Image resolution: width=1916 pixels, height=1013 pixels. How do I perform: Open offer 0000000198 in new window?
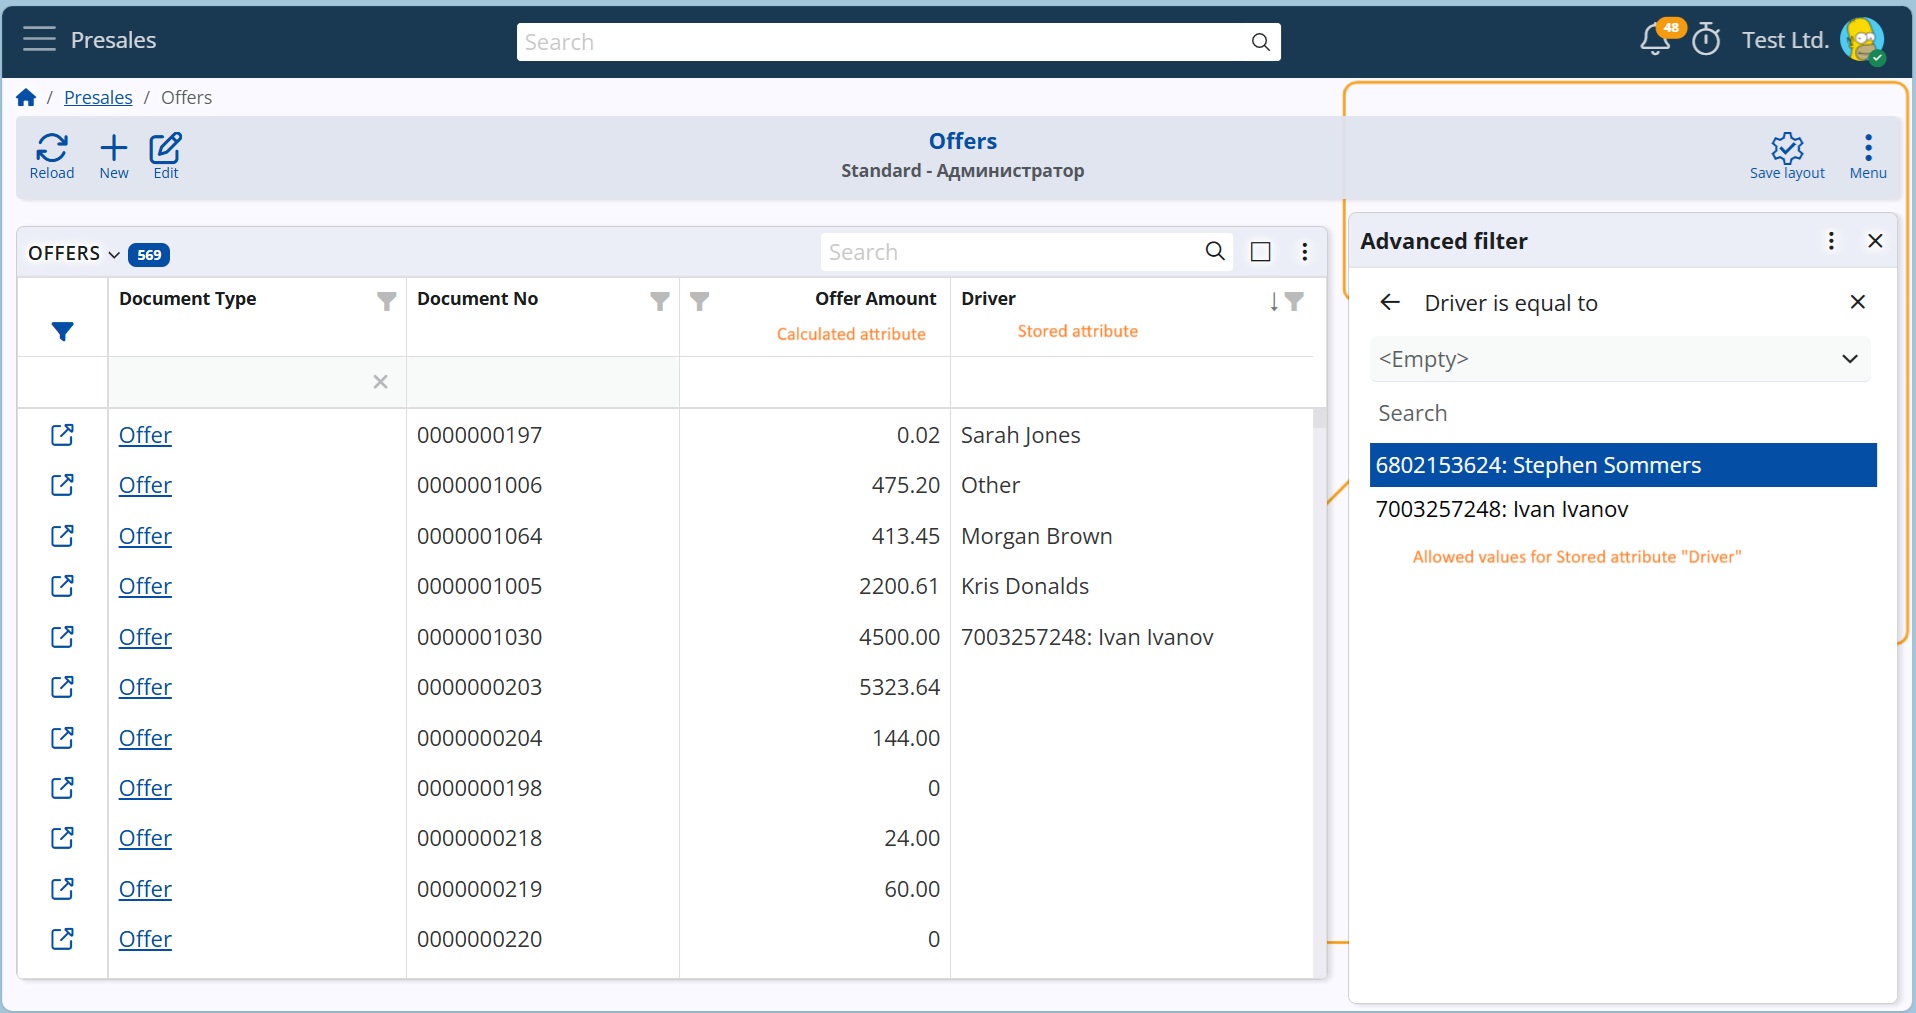[x=62, y=788]
